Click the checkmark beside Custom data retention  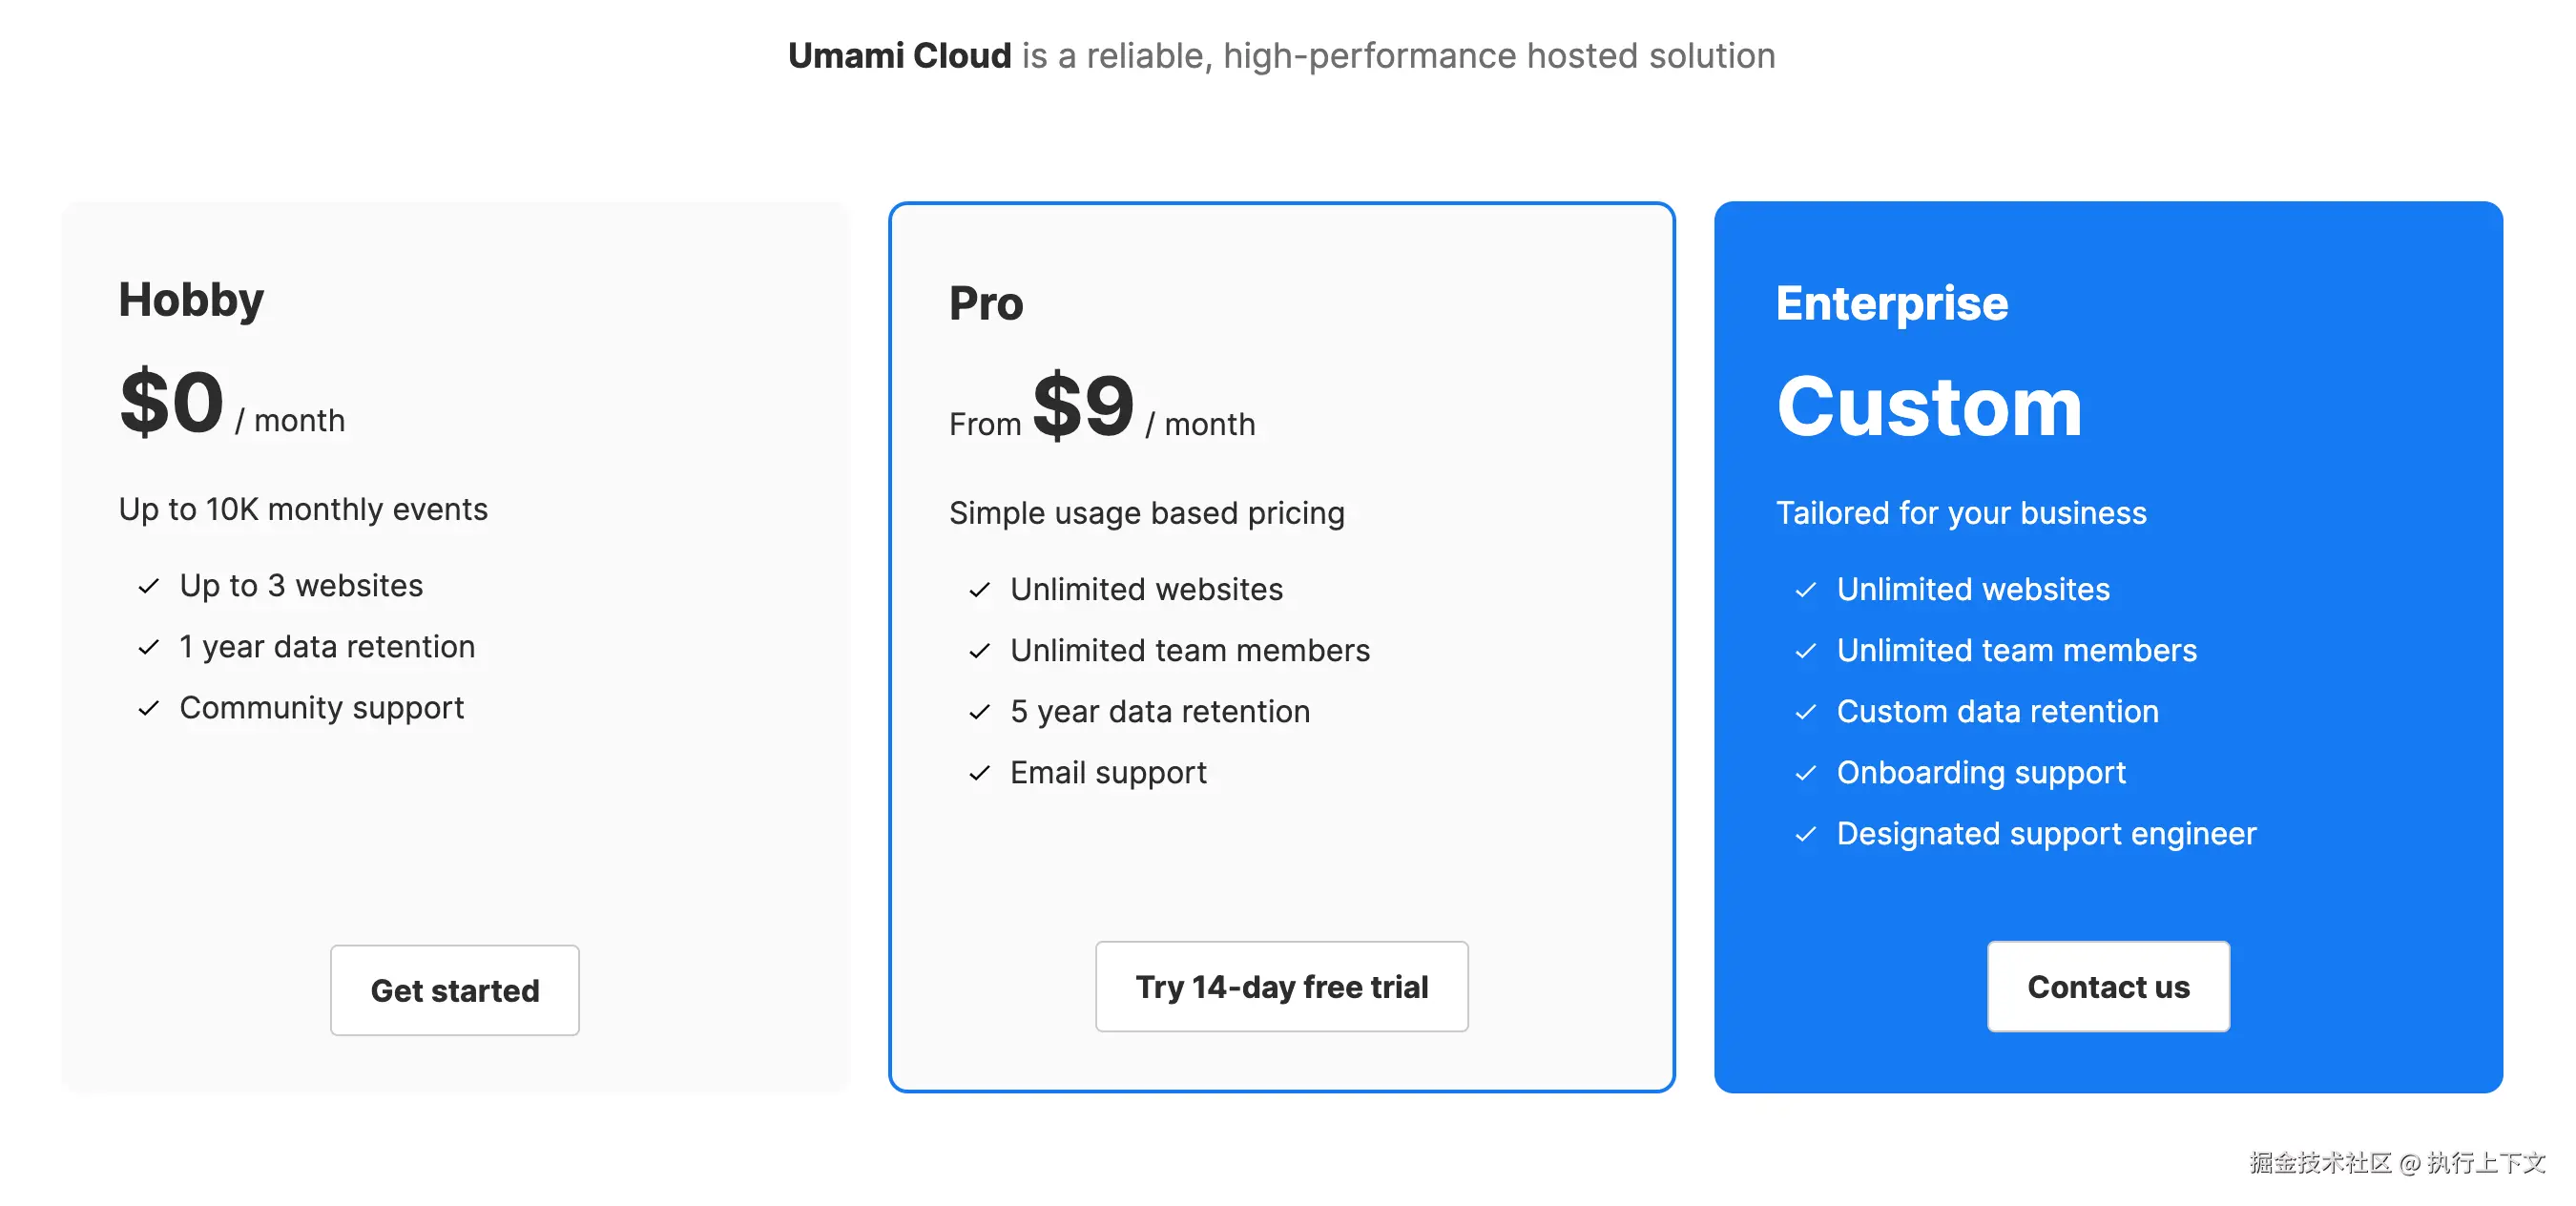pos(1805,712)
